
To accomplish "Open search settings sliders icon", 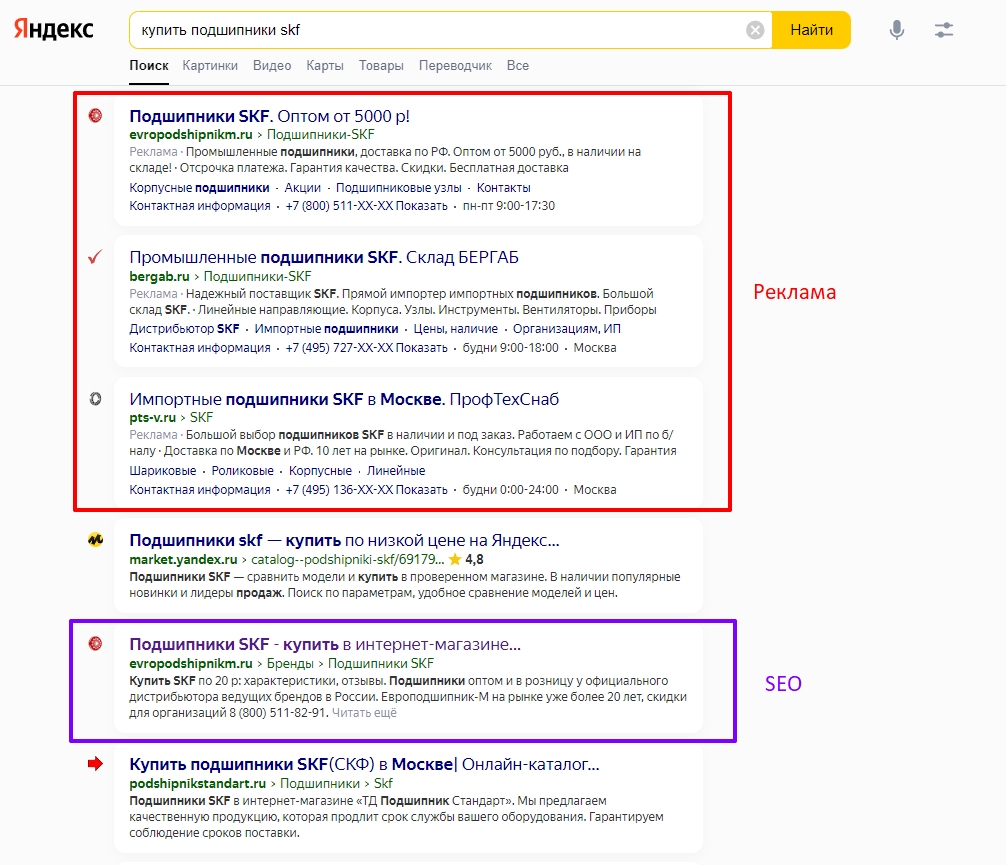I will point(944,30).
